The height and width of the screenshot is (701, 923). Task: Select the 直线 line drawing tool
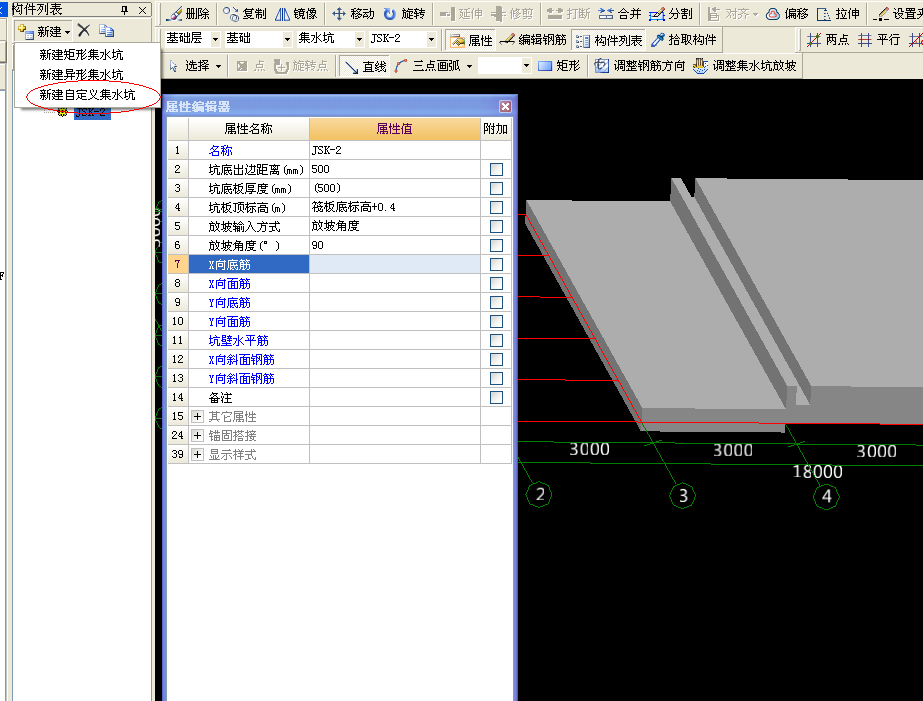(365, 66)
